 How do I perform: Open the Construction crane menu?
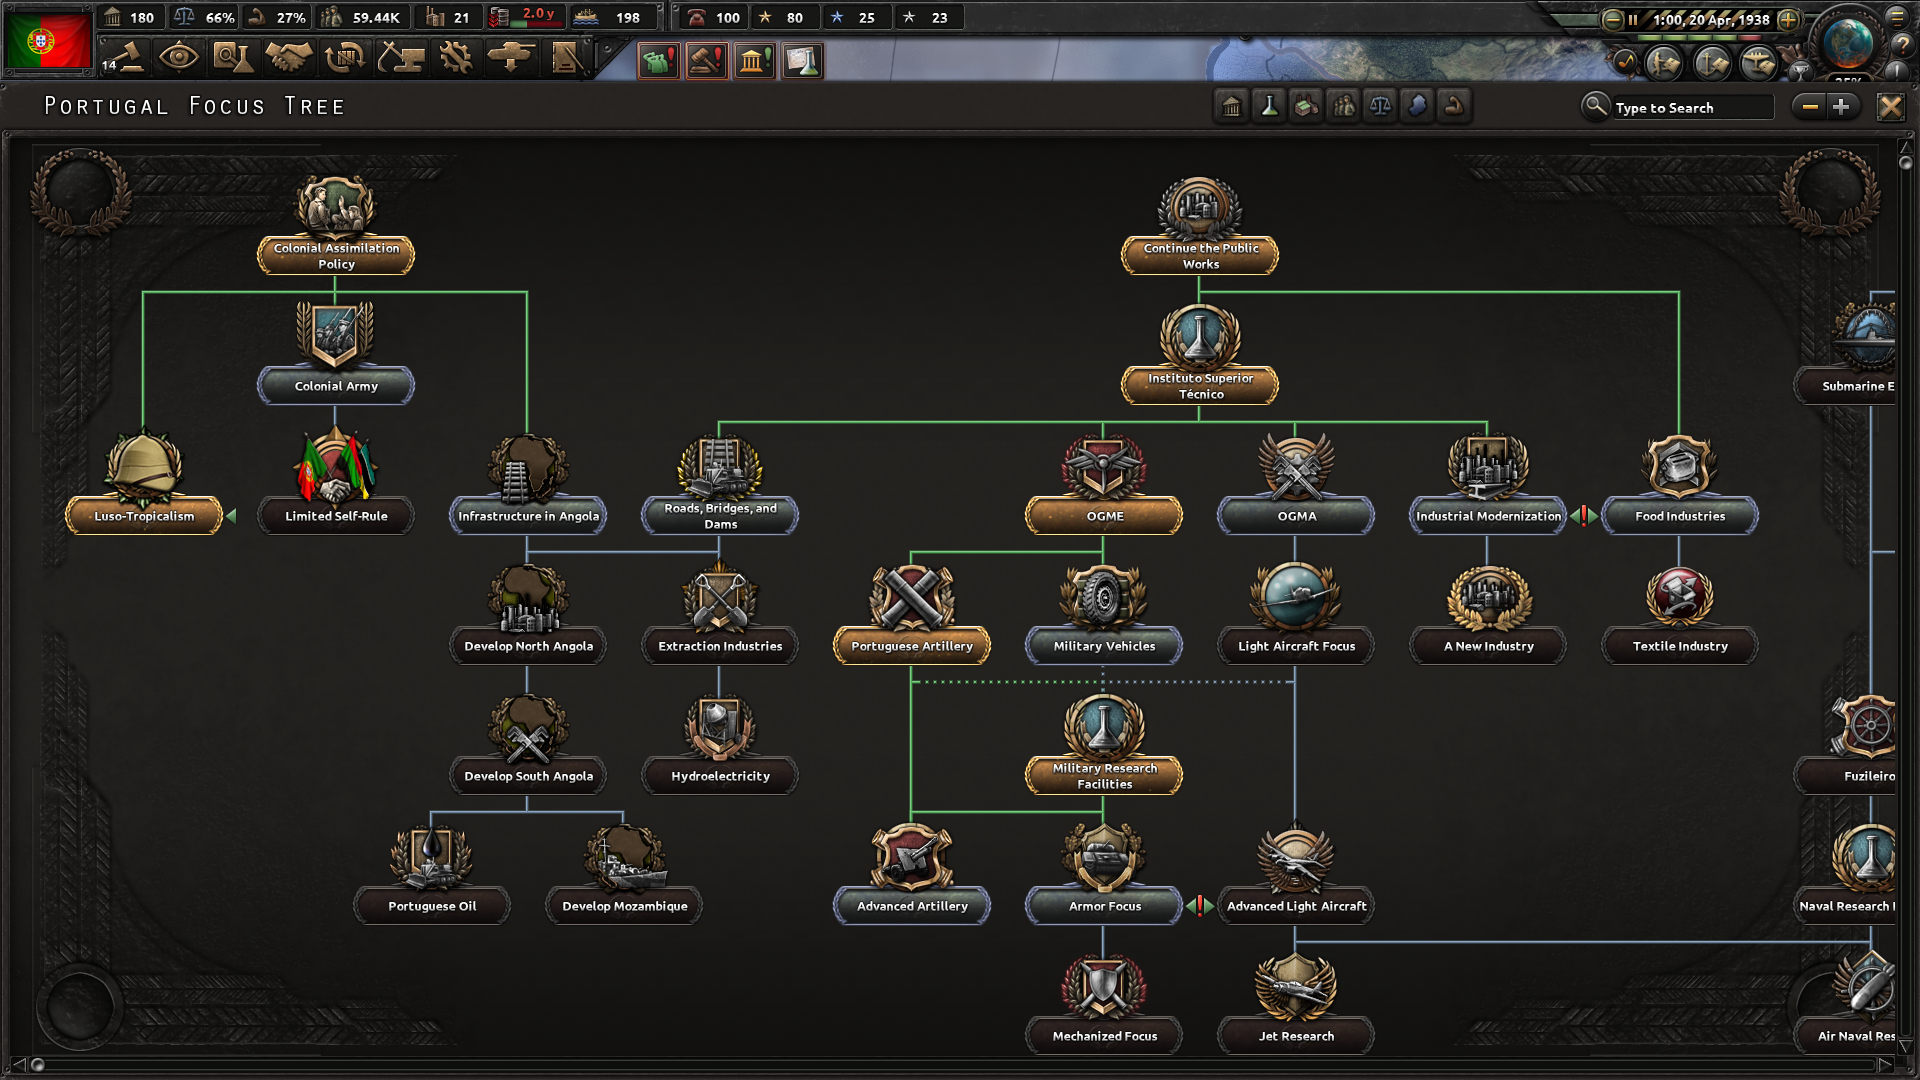[400, 57]
